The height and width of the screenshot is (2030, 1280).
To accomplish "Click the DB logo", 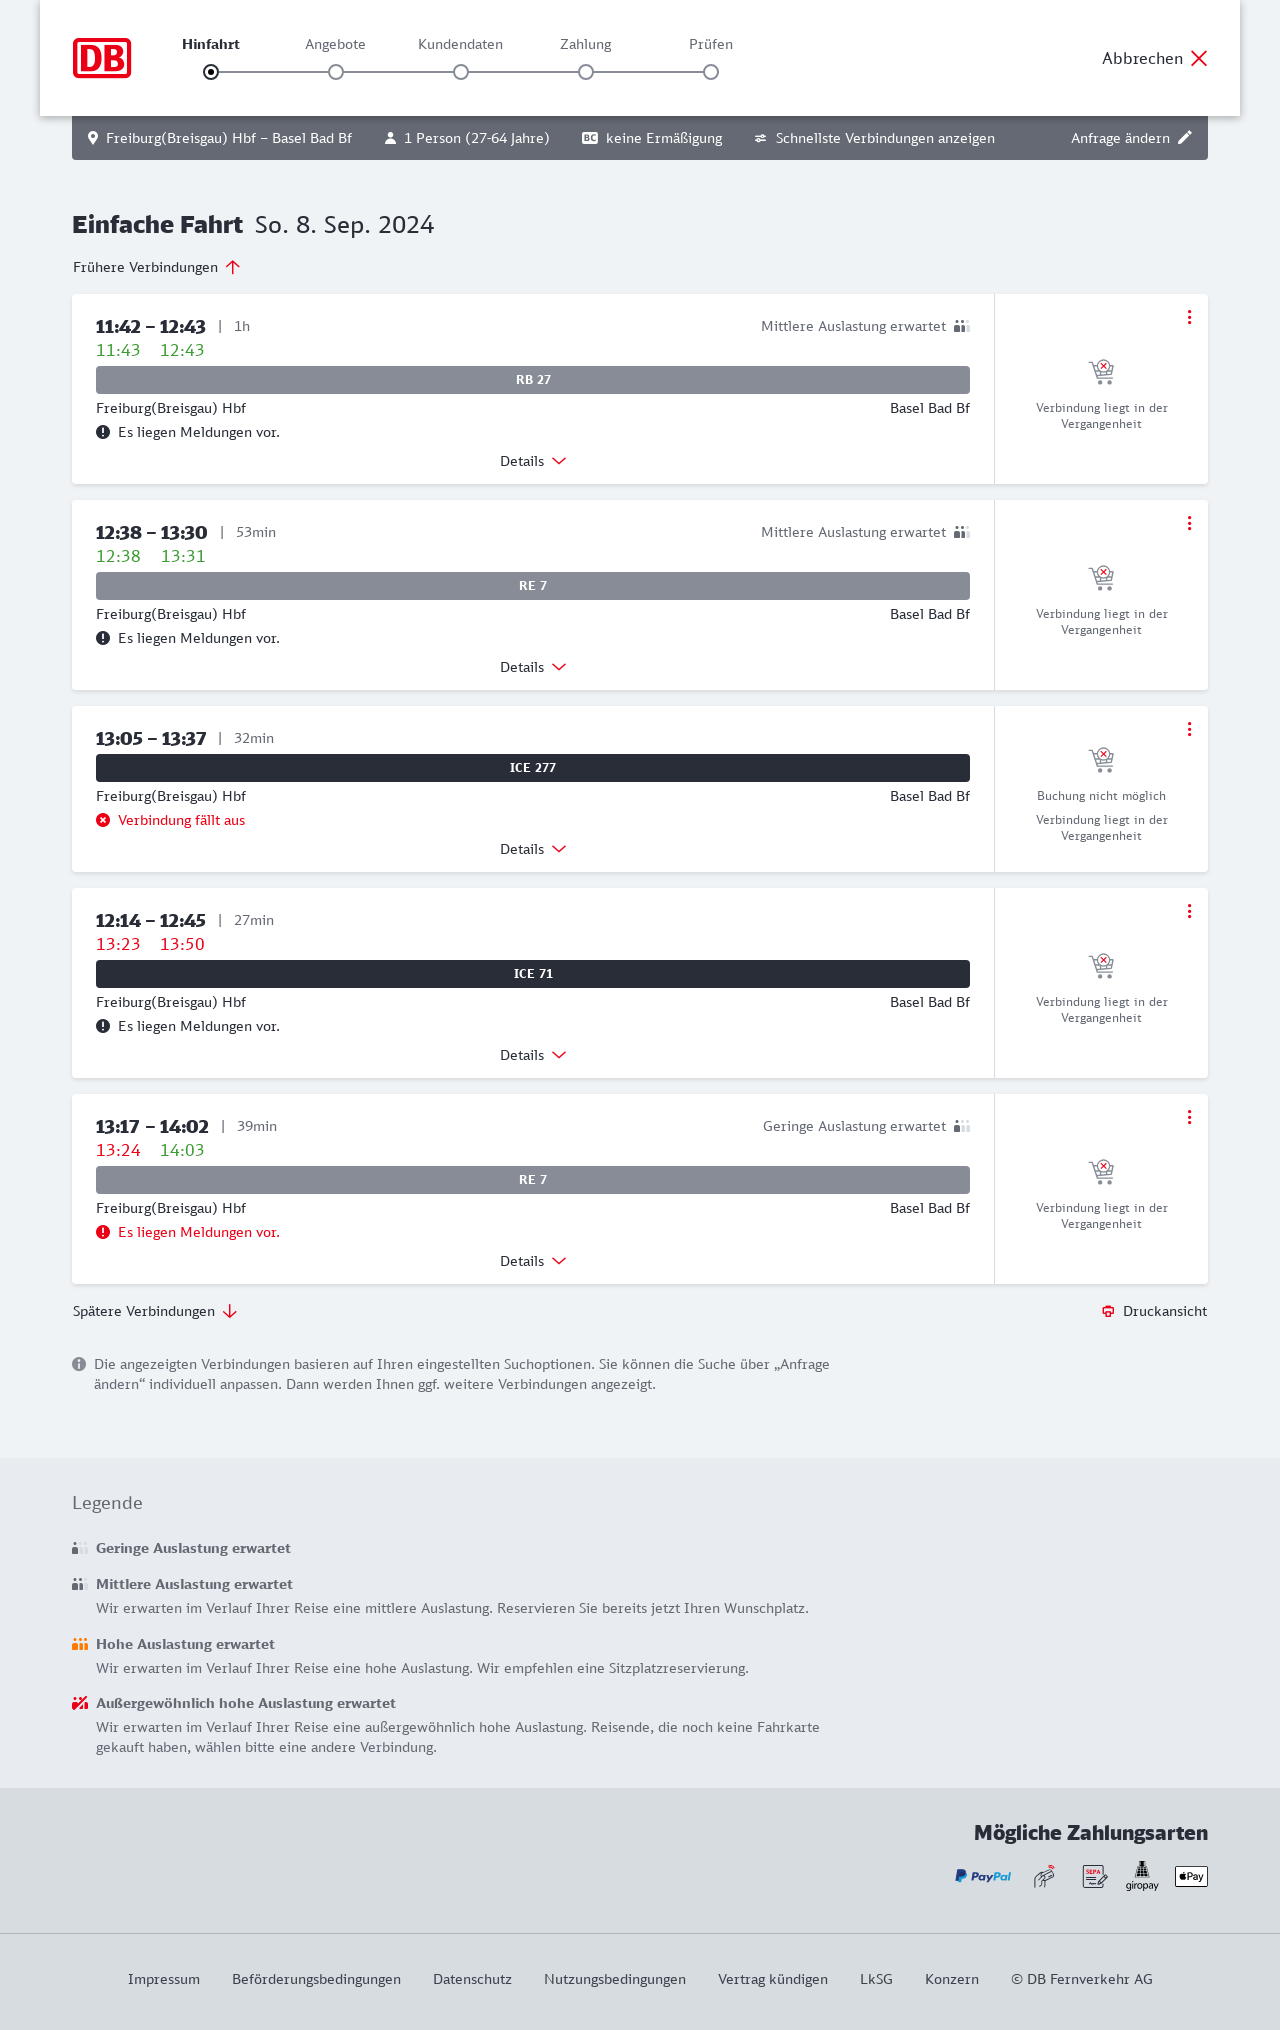I will pyautogui.click(x=102, y=58).
